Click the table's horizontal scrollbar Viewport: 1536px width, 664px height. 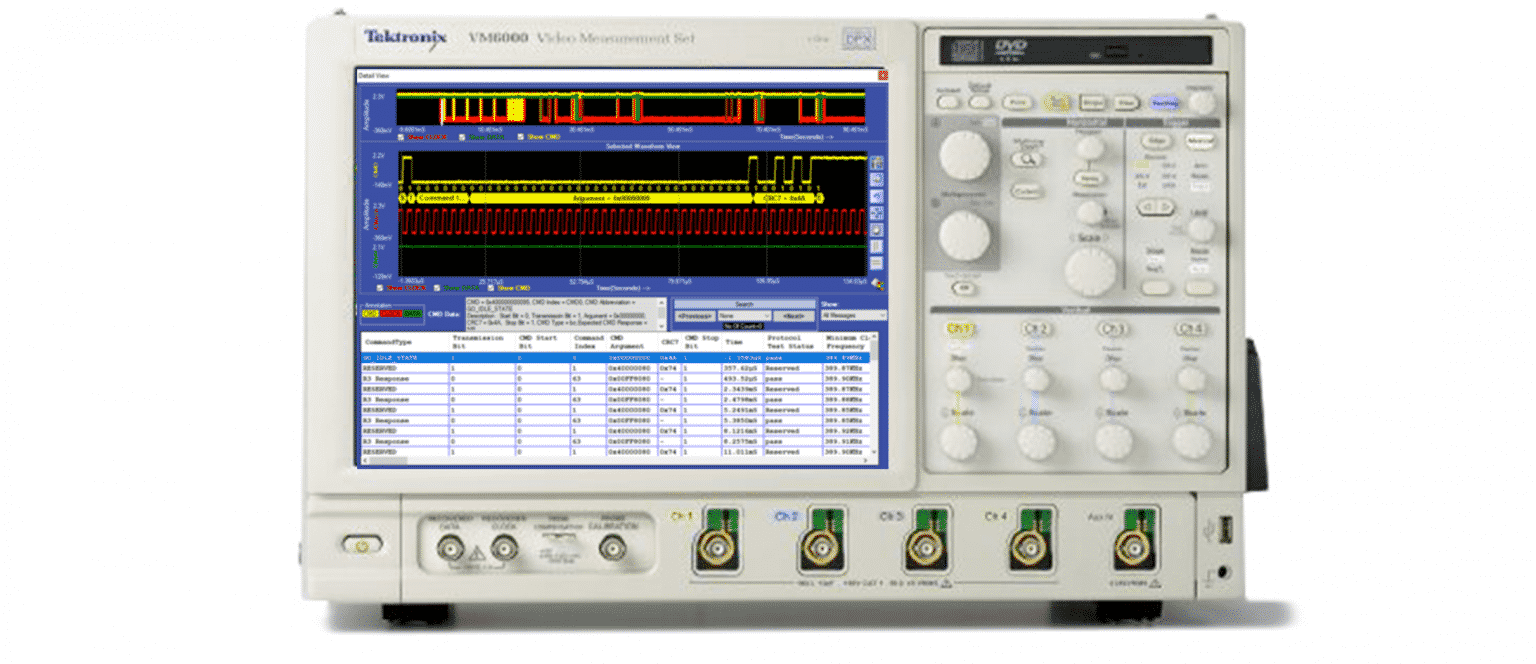pyautogui.click(x=615, y=461)
